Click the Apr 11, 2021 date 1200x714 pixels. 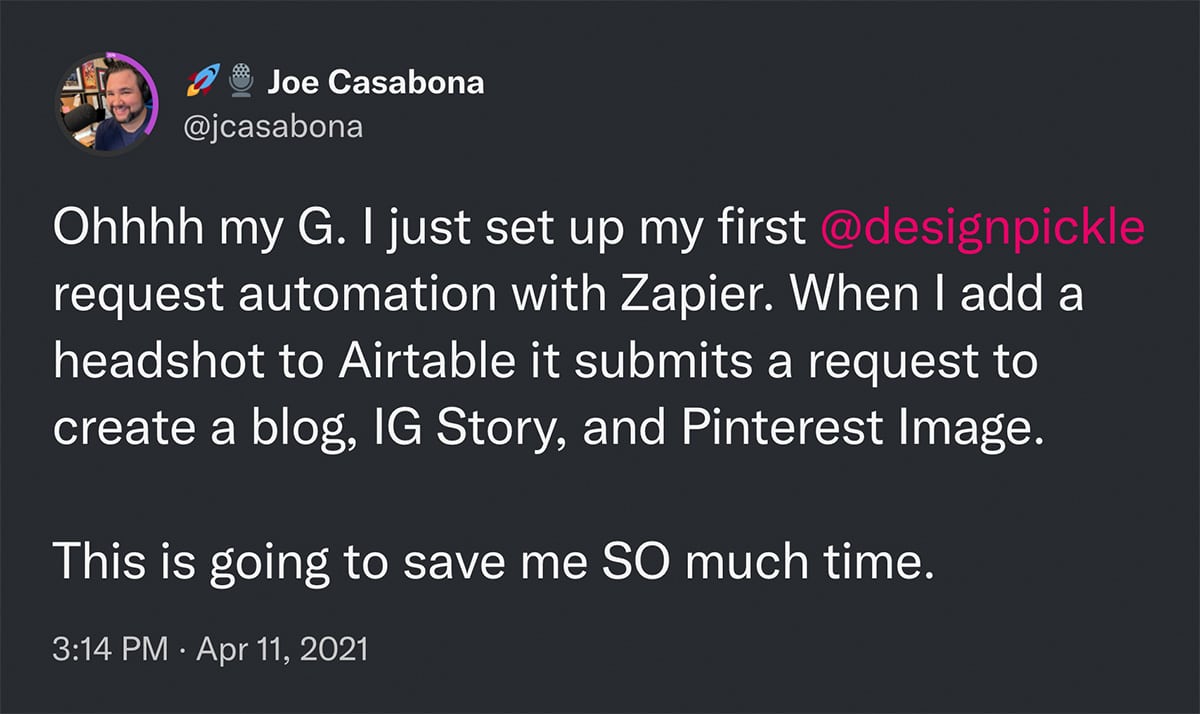pos(281,650)
